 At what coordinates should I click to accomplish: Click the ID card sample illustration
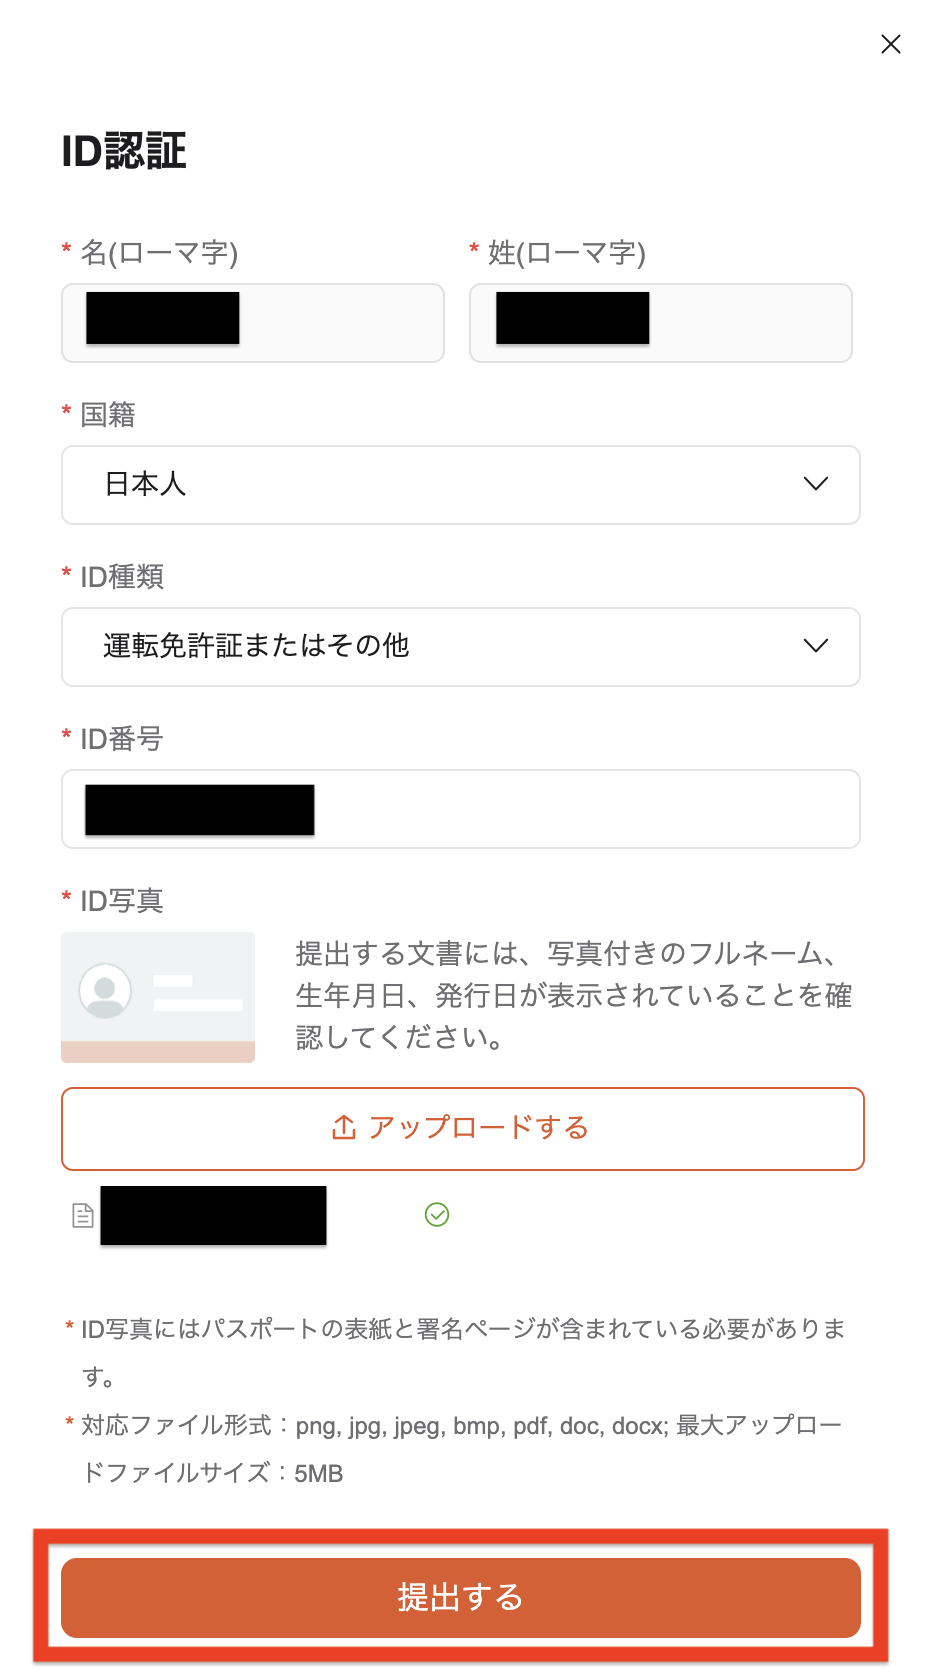pyautogui.click(x=157, y=997)
